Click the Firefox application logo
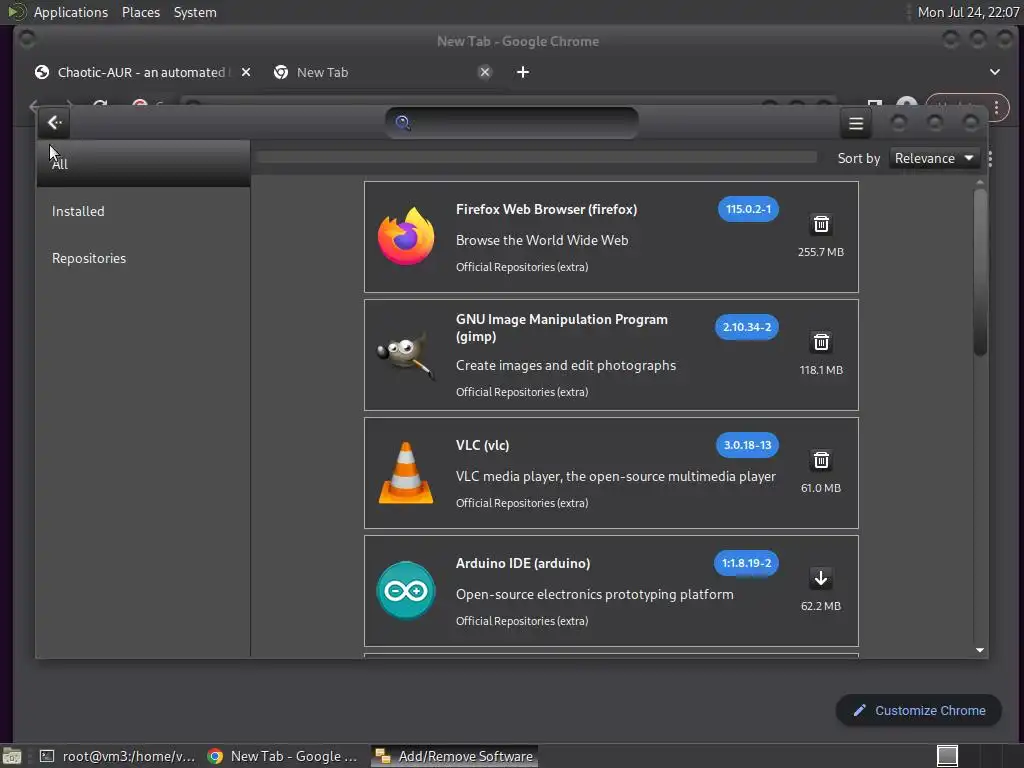 click(x=406, y=236)
